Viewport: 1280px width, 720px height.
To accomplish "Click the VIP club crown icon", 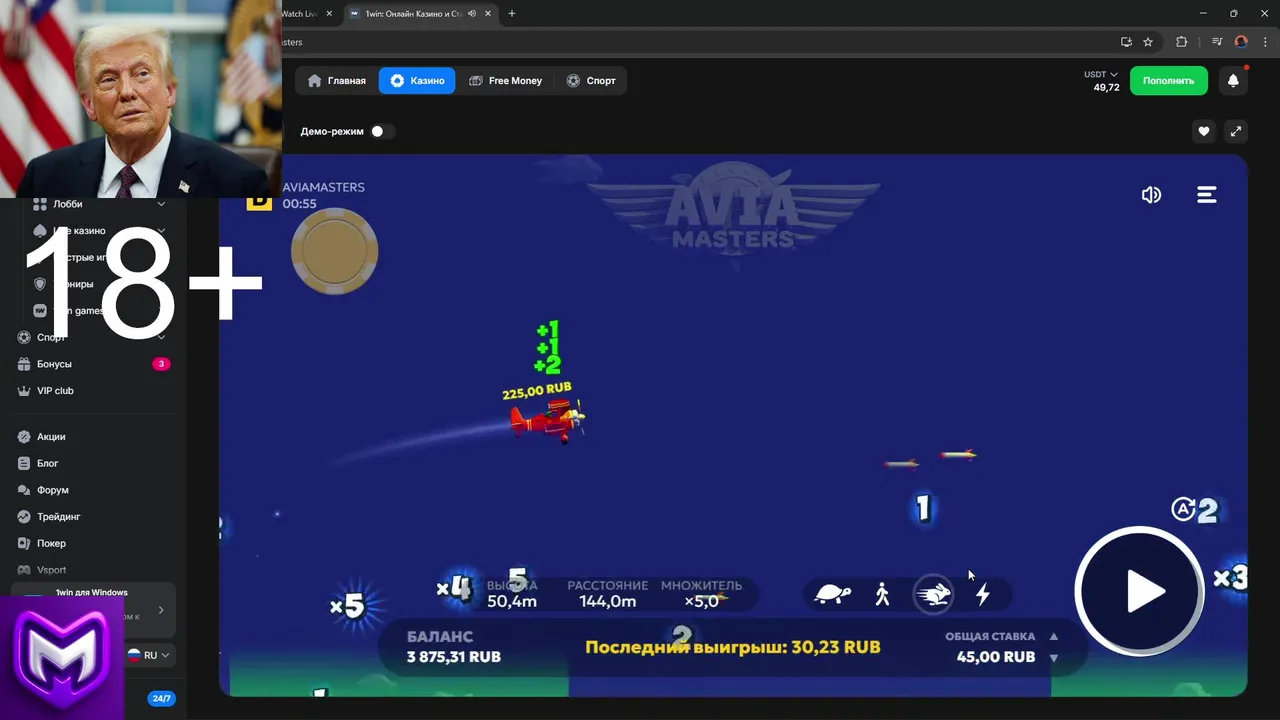I will point(25,391).
